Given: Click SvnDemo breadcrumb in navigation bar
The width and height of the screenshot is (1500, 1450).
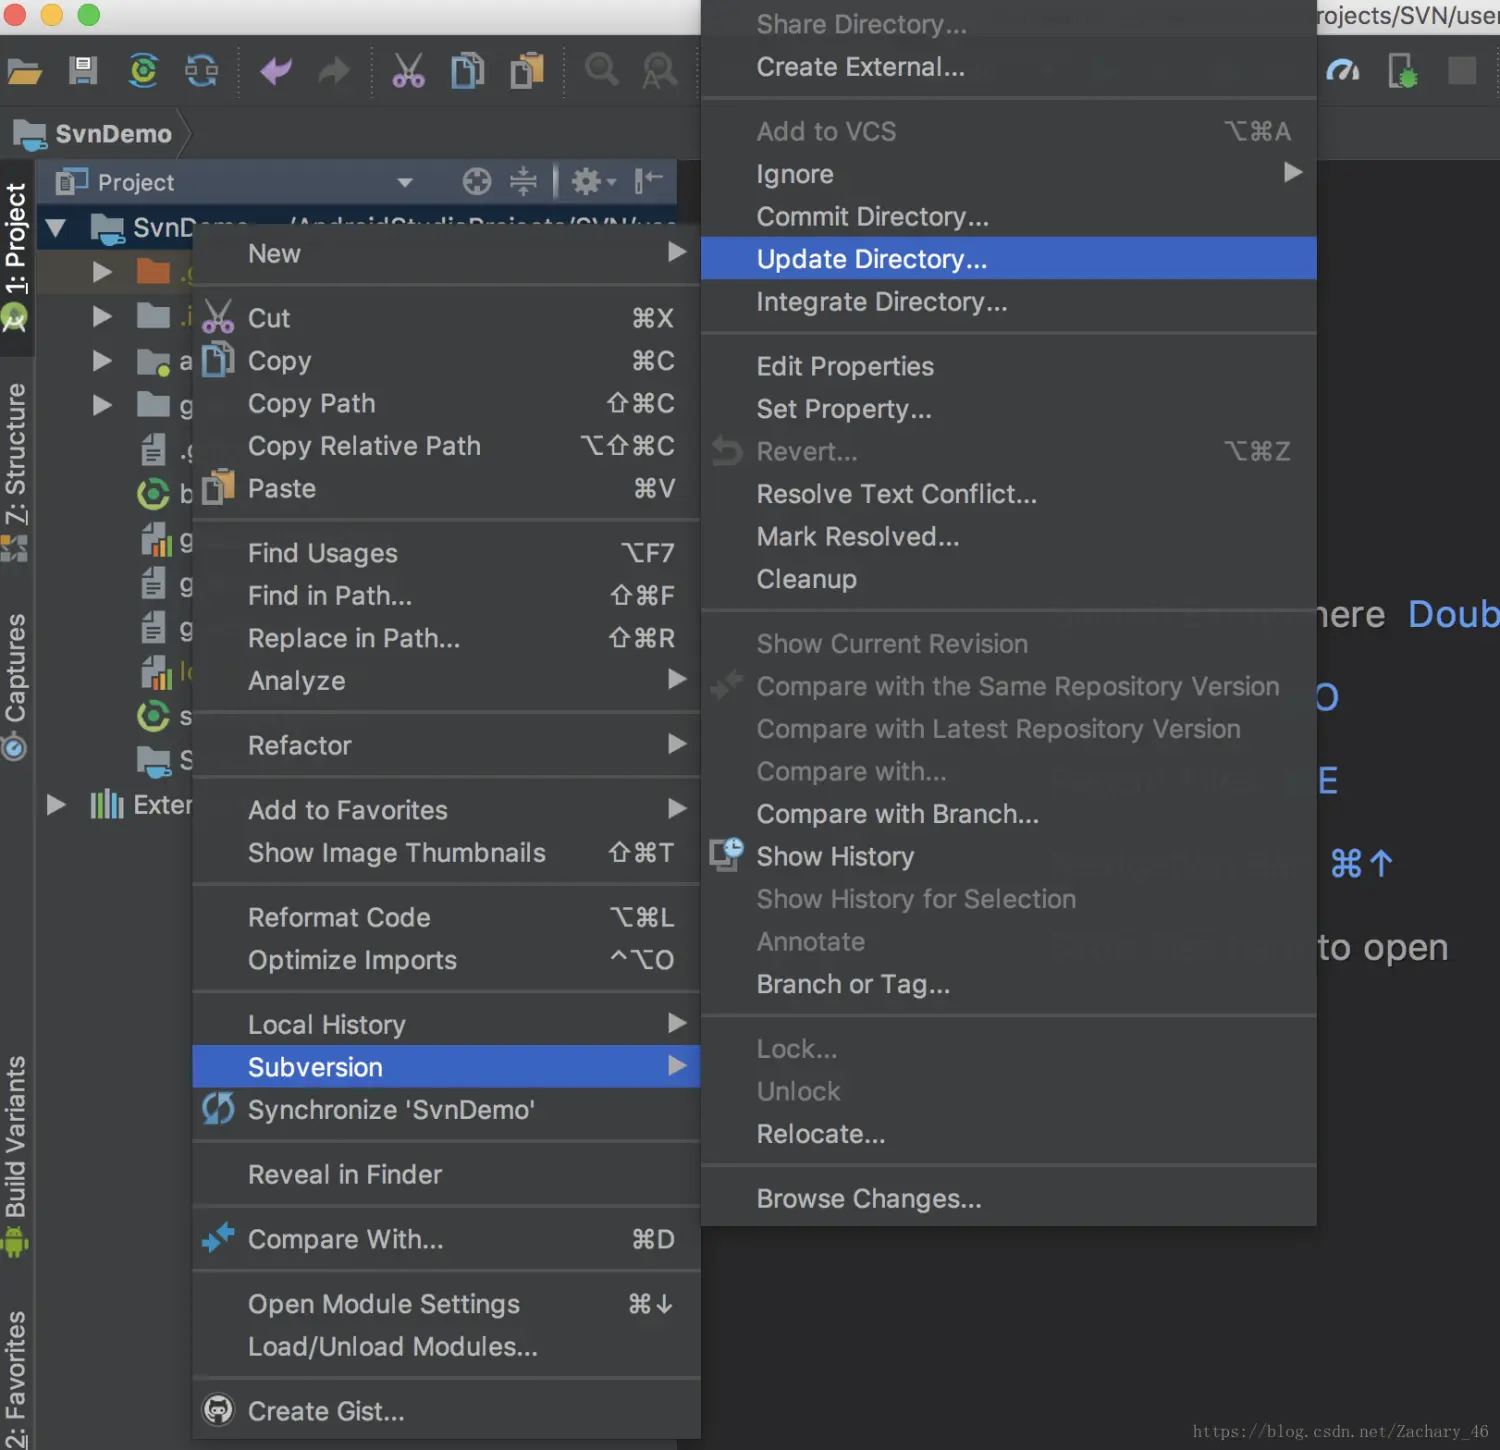Looking at the screenshot, I should point(92,133).
